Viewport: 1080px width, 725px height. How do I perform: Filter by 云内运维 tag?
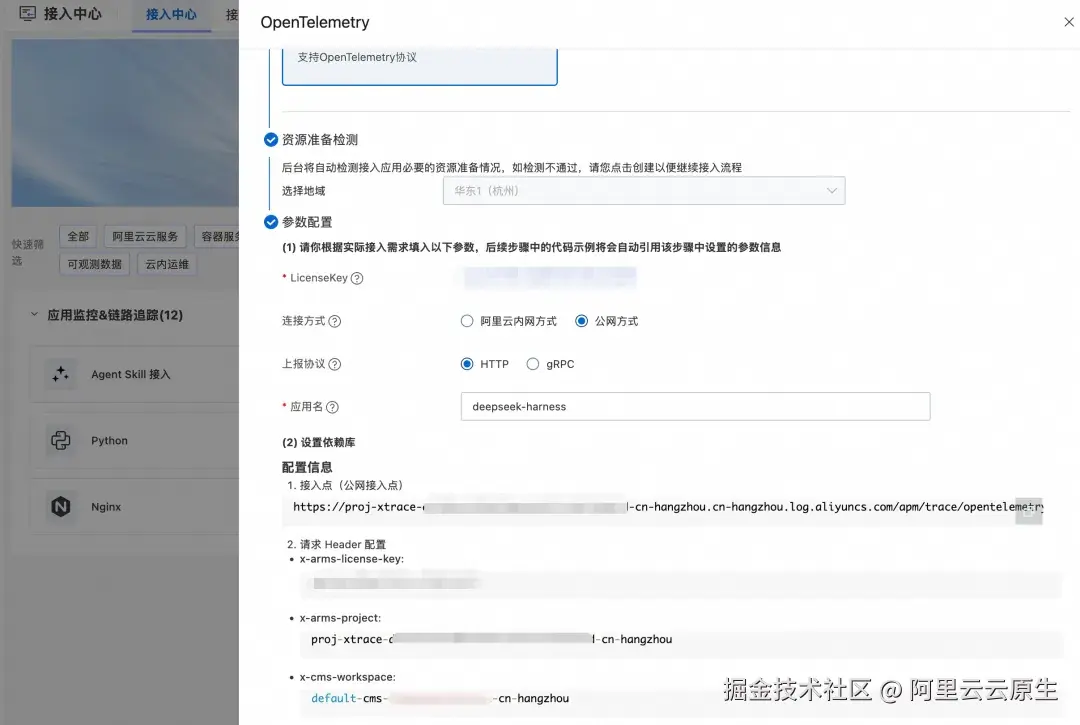[167, 264]
